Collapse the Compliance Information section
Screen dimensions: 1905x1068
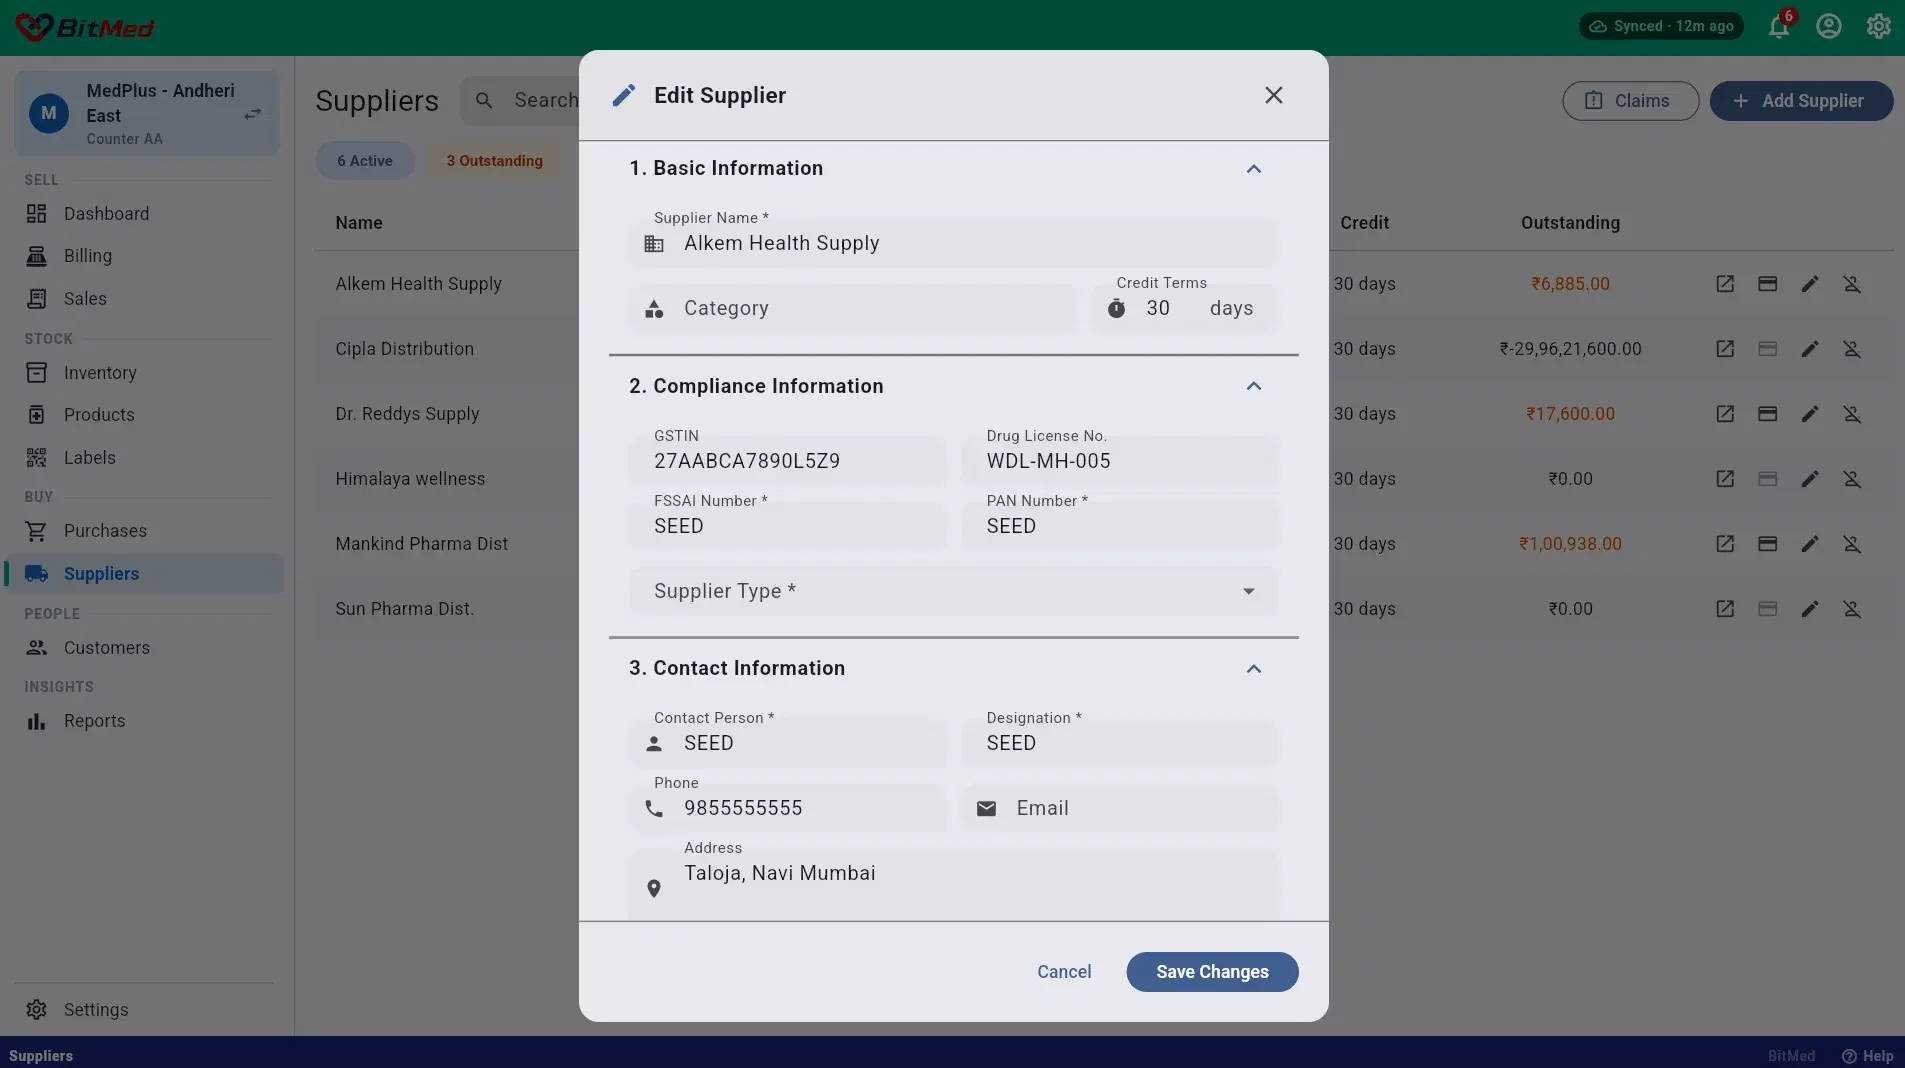coord(1253,386)
